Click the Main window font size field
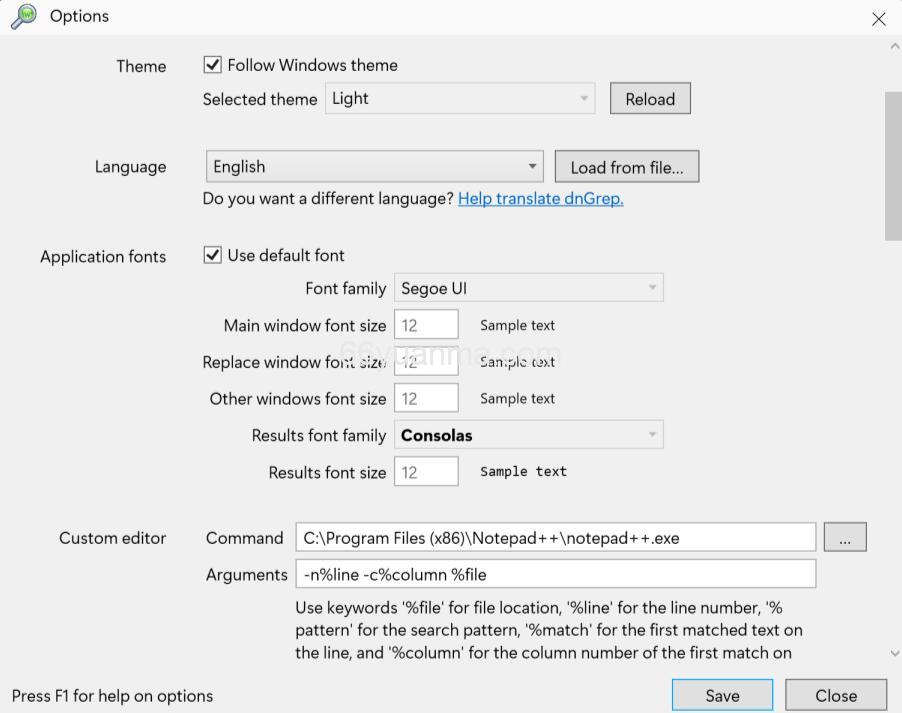 coord(426,324)
